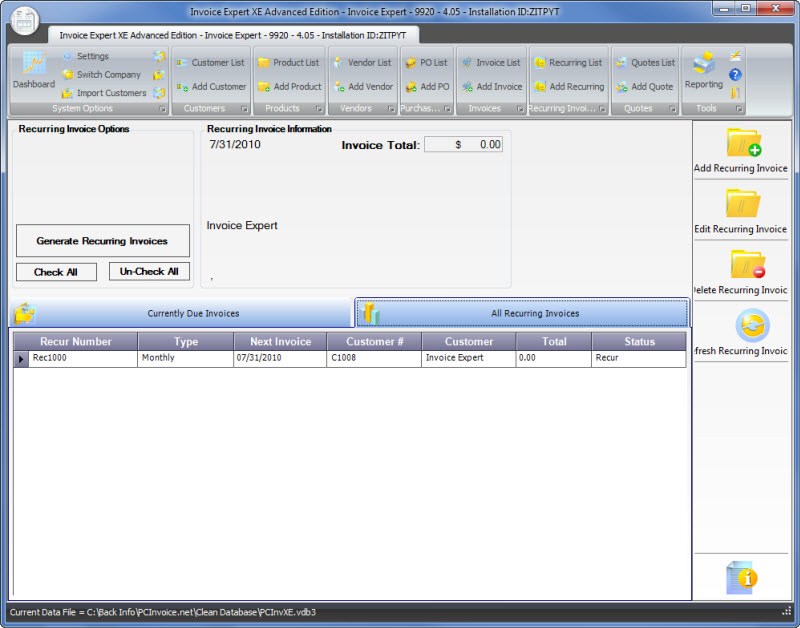800x628 pixels.
Task: Click the C1008 customer number cell
Action: click(374, 359)
